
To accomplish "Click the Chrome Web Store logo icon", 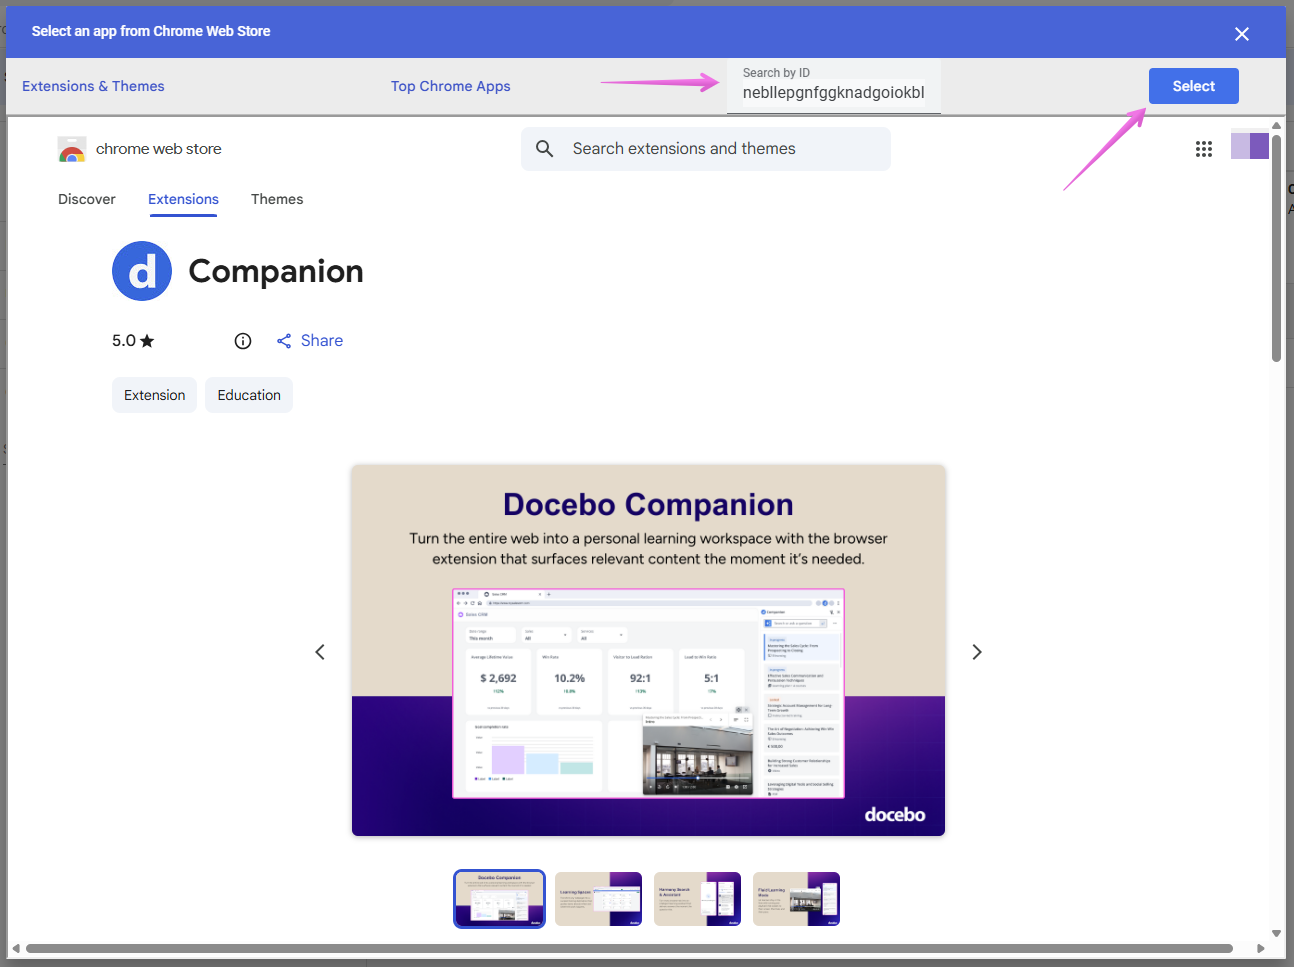I will click(x=72, y=150).
